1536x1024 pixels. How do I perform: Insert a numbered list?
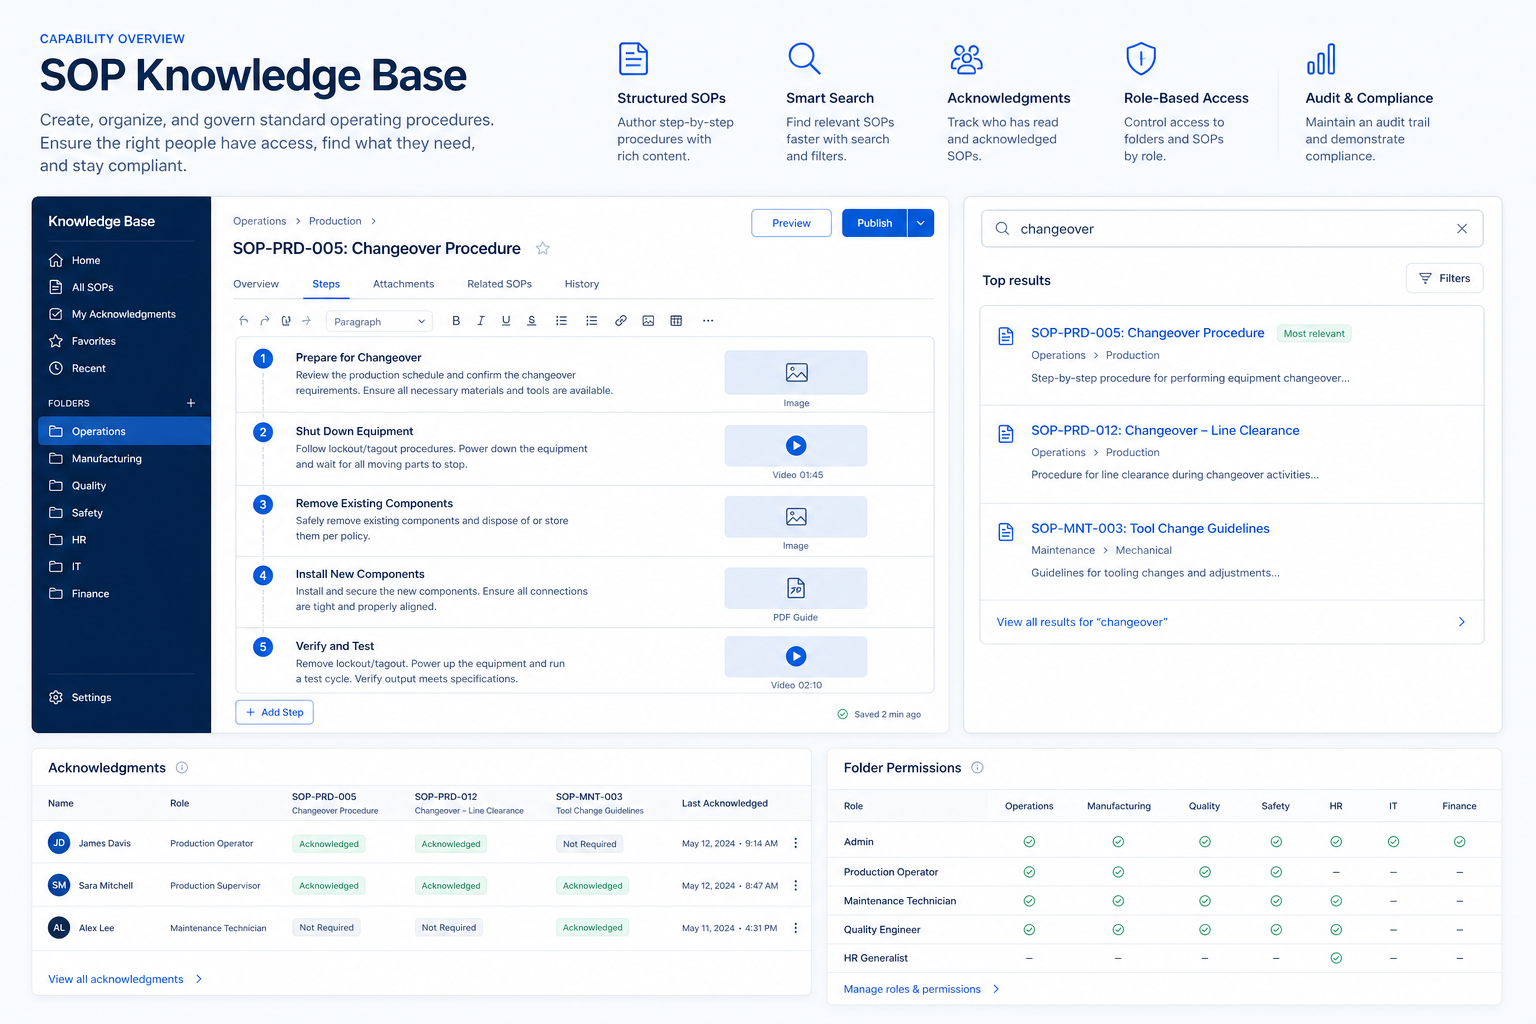(591, 321)
